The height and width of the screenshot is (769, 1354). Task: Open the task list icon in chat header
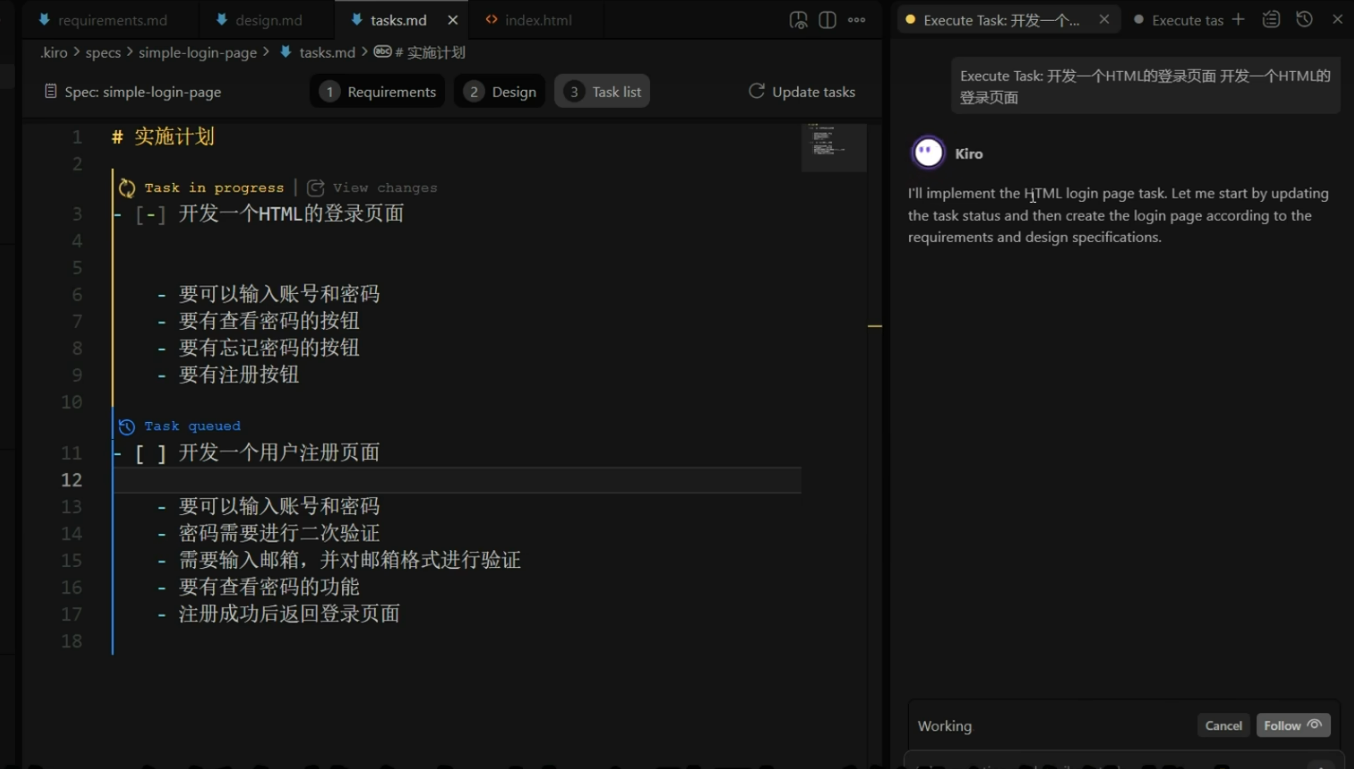tap(1271, 19)
